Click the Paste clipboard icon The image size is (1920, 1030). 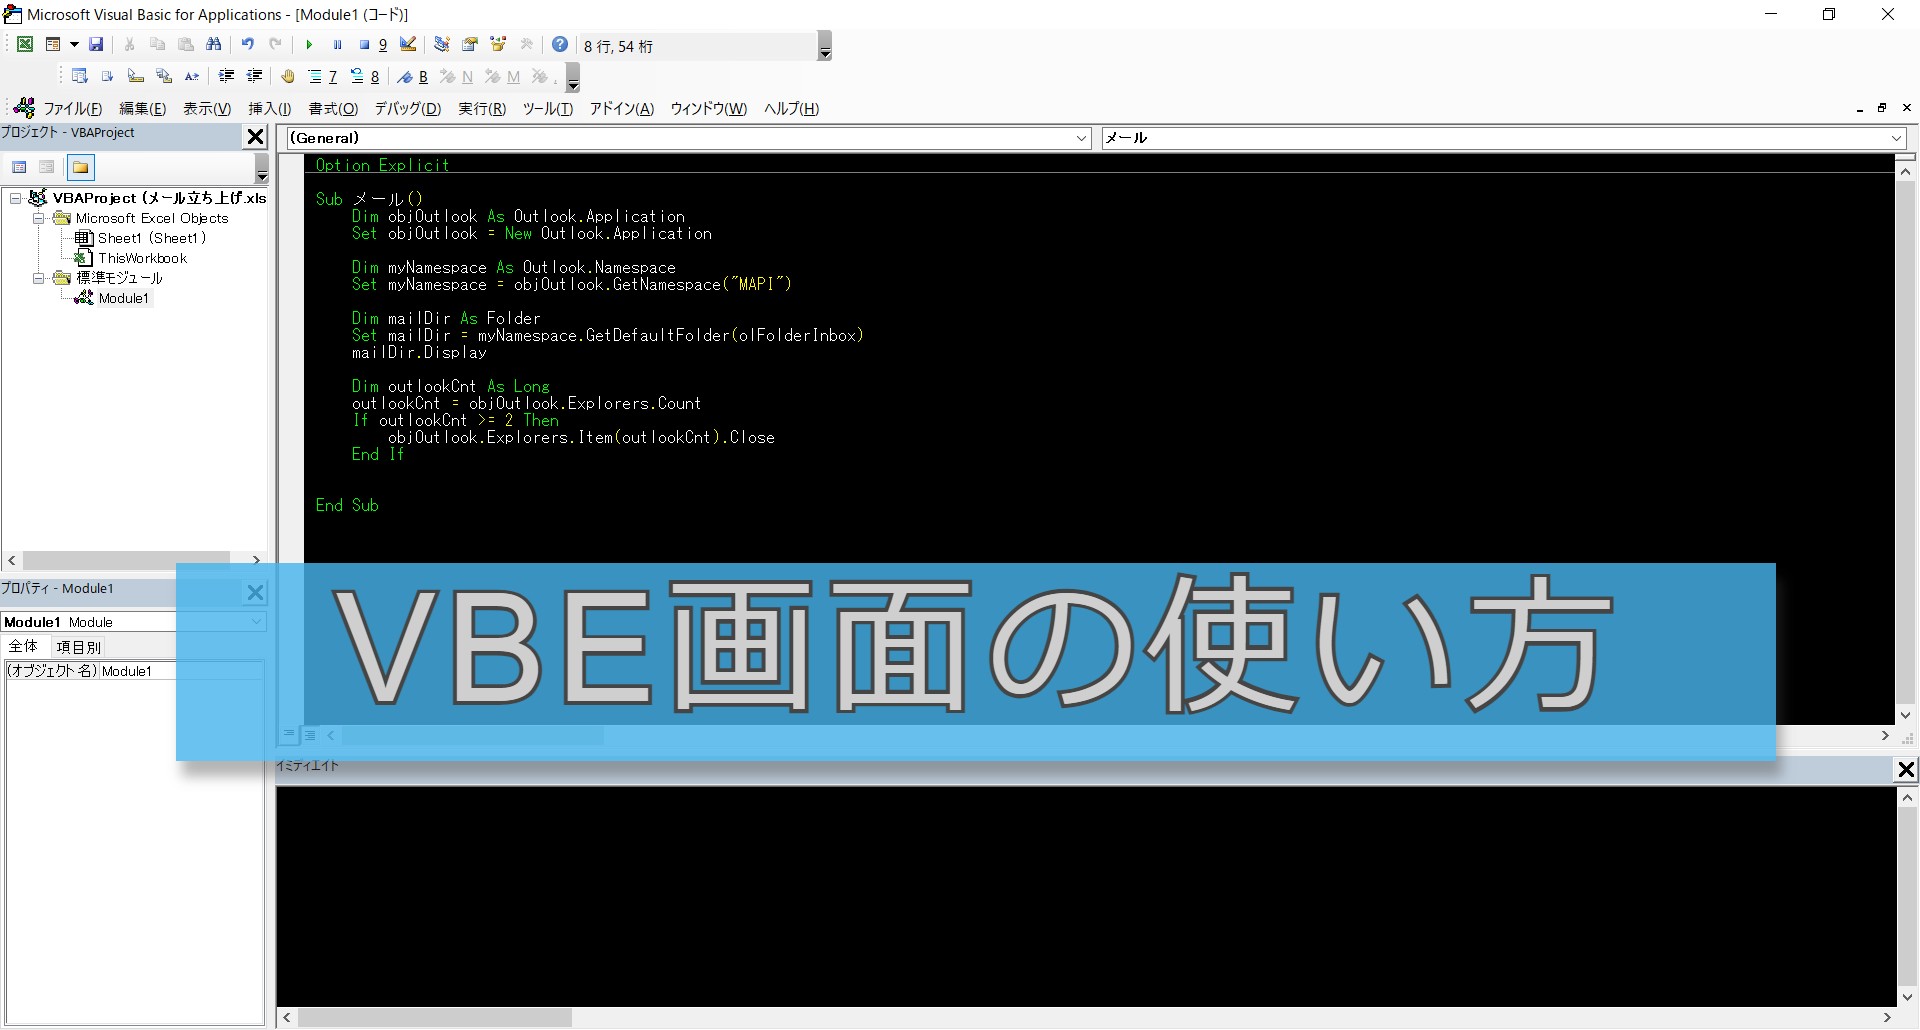tap(185, 45)
